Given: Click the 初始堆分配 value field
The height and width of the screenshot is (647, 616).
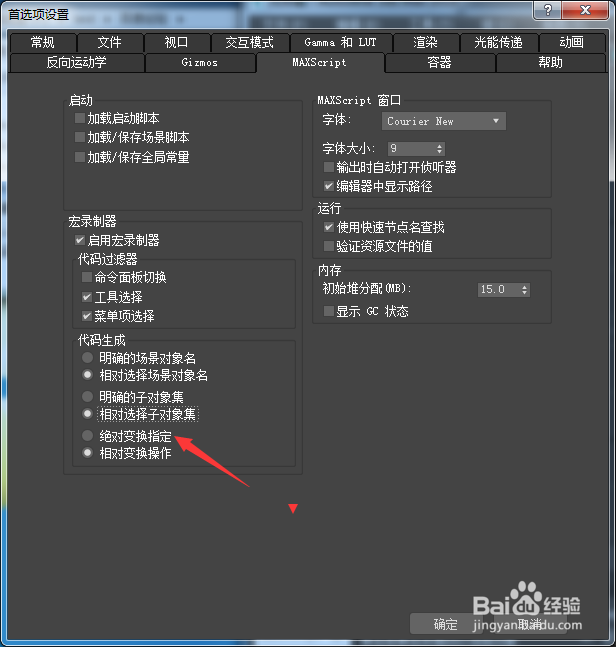Looking at the screenshot, I should click(x=498, y=289).
